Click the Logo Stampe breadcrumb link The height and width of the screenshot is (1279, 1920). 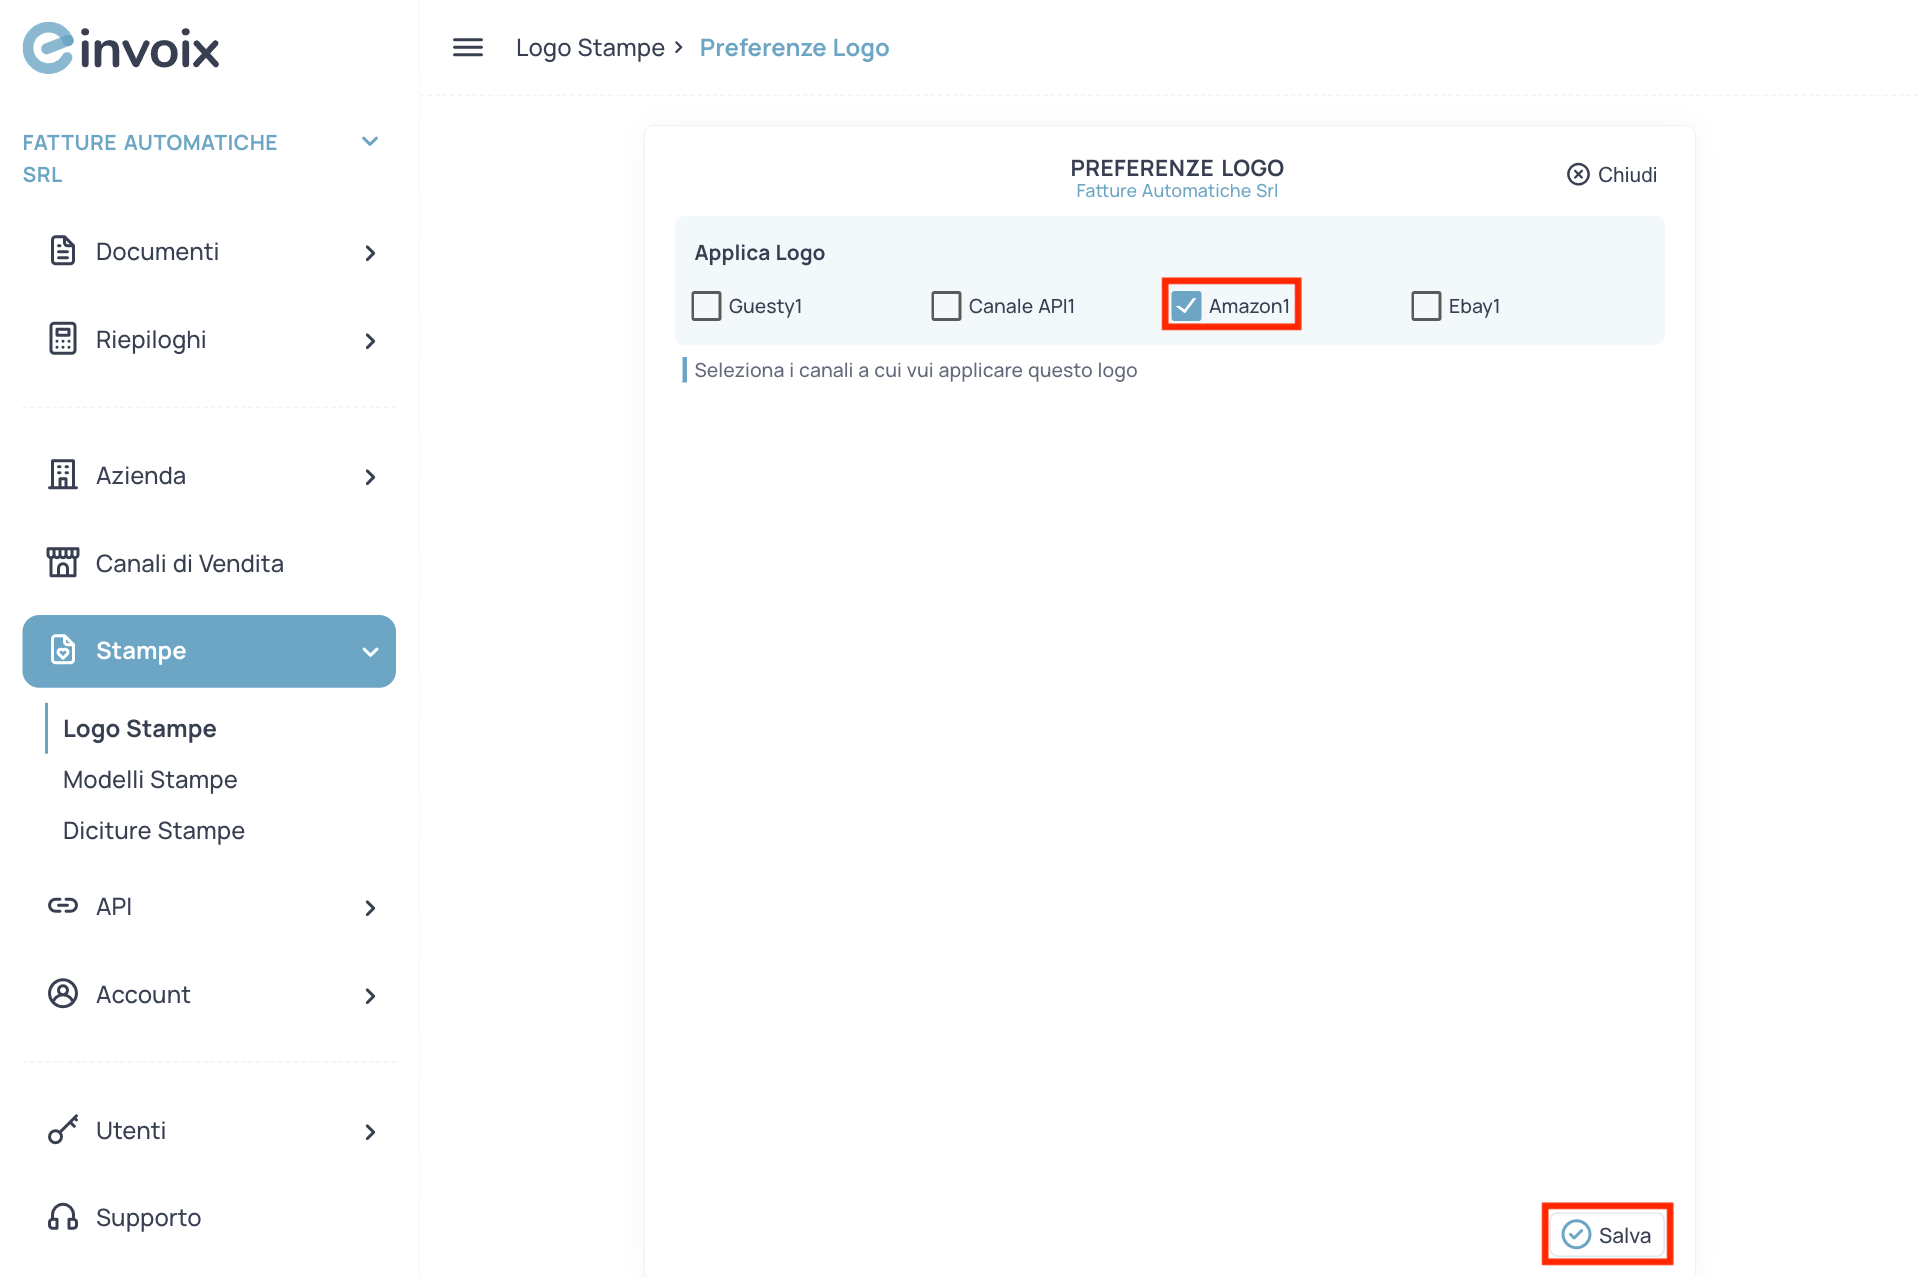pos(590,47)
